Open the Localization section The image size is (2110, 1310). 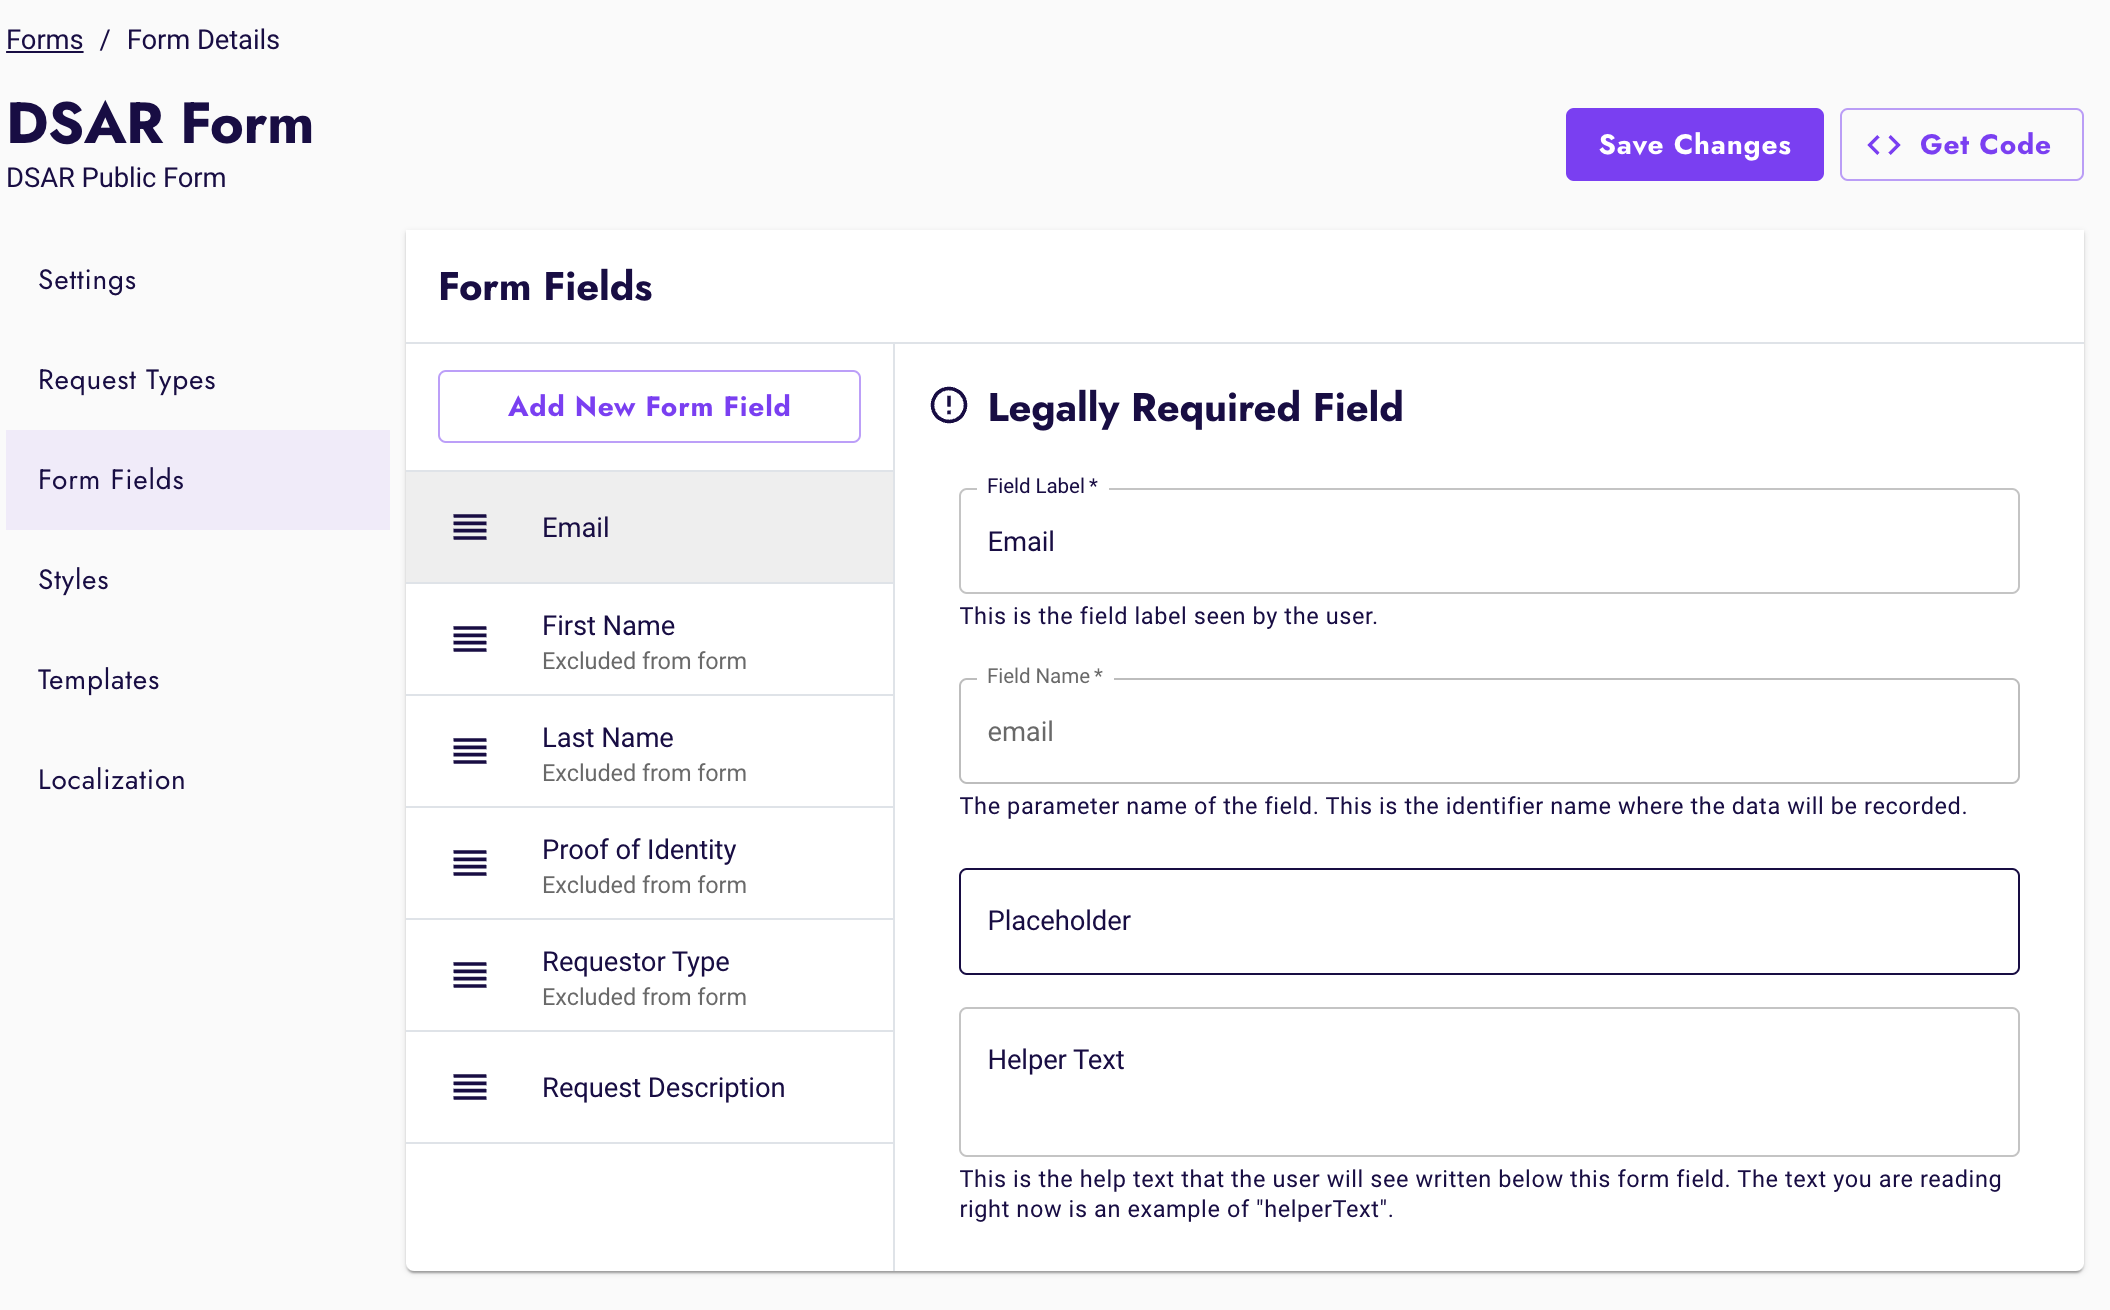[111, 780]
